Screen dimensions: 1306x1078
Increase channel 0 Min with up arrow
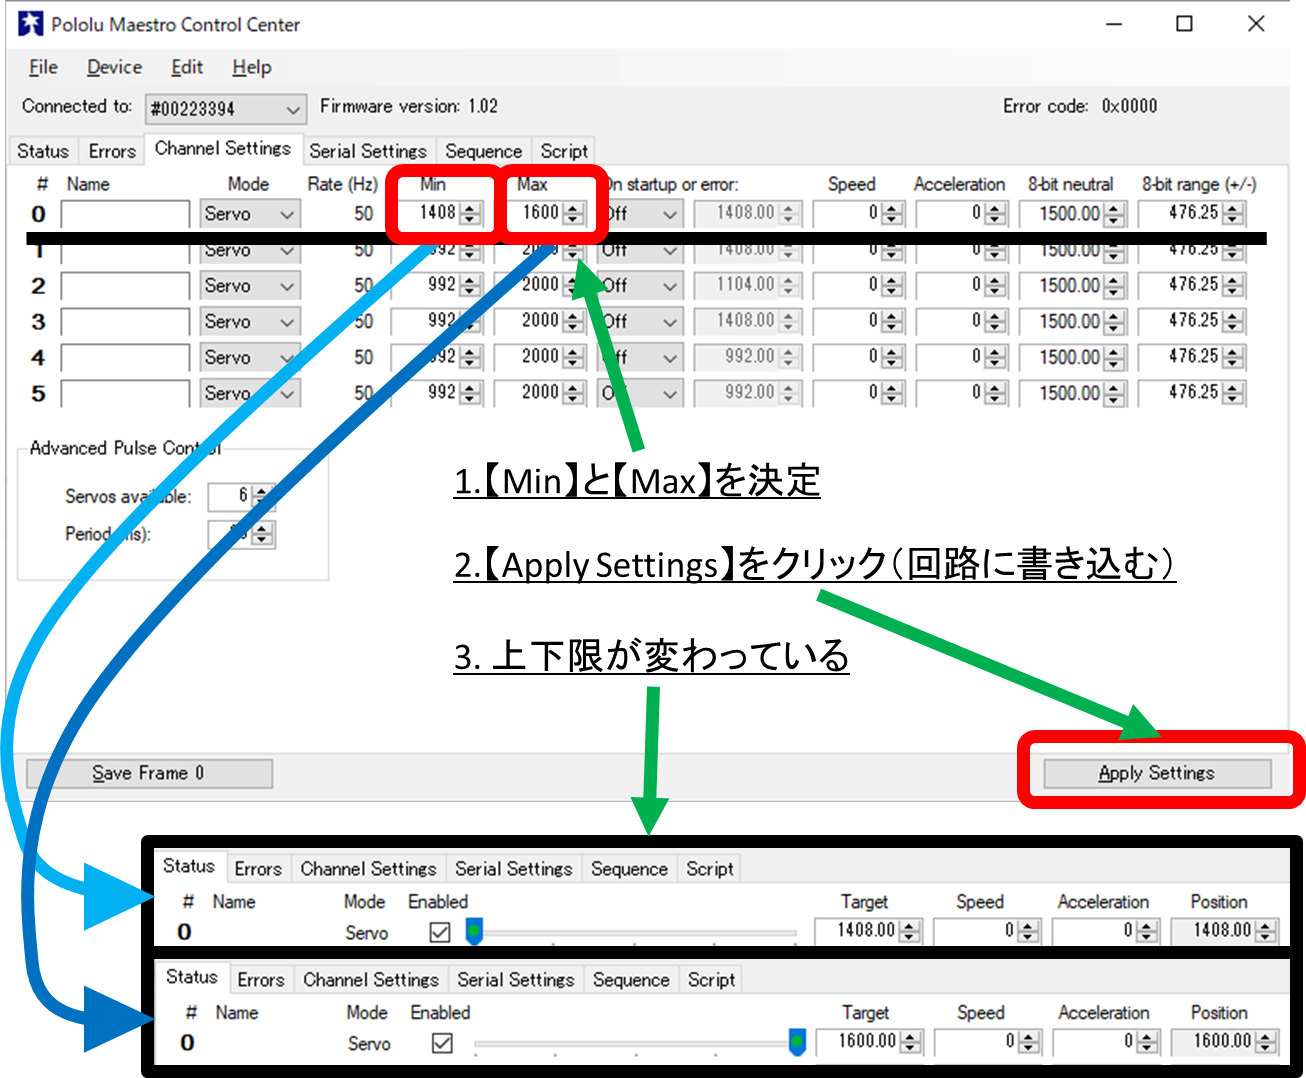(x=471, y=208)
